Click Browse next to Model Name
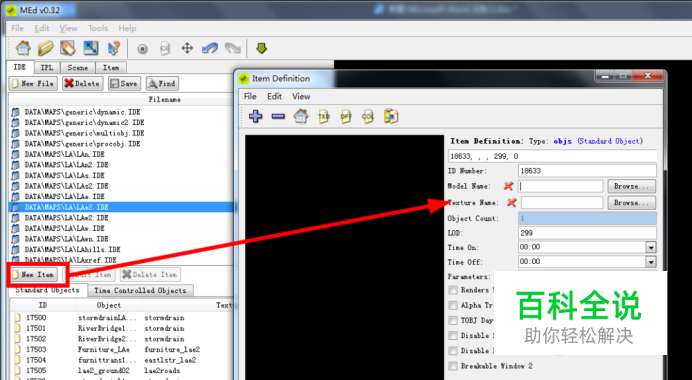This screenshot has width=692, height=380. (x=632, y=186)
